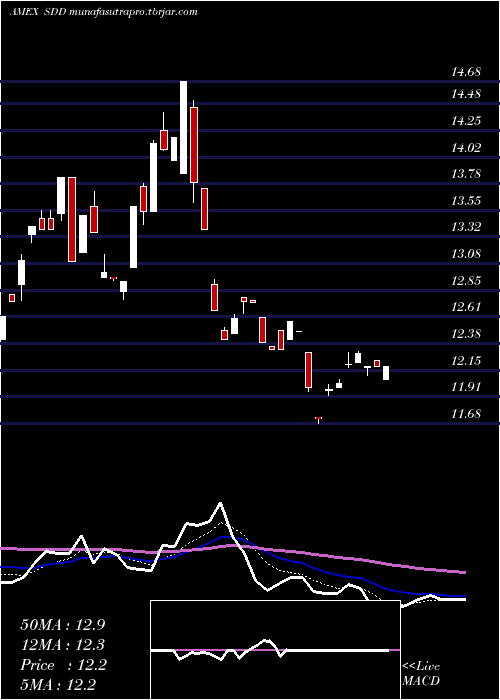Click the 5MA : 12.2 reading
Viewport: 500px width, 700px height.
(58, 685)
